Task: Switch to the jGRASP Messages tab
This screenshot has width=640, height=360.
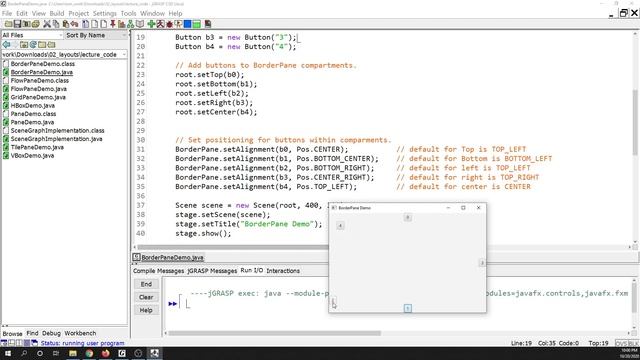Action: click(x=212, y=271)
